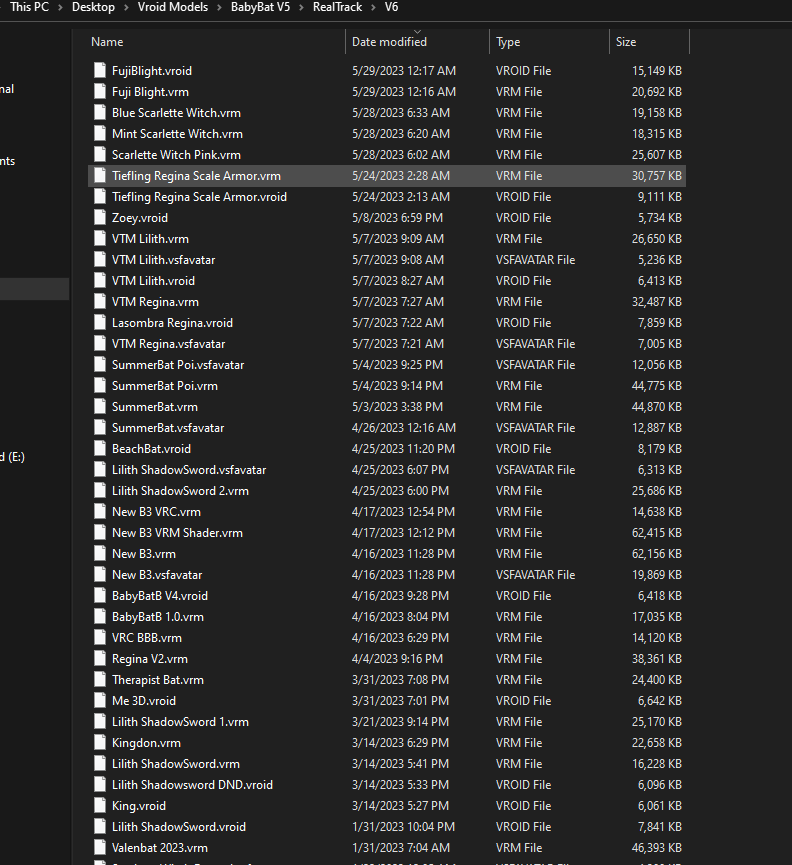This screenshot has width=792, height=865.
Task: Click the SummerBat.vrm file icon
Action: point(99,407)
